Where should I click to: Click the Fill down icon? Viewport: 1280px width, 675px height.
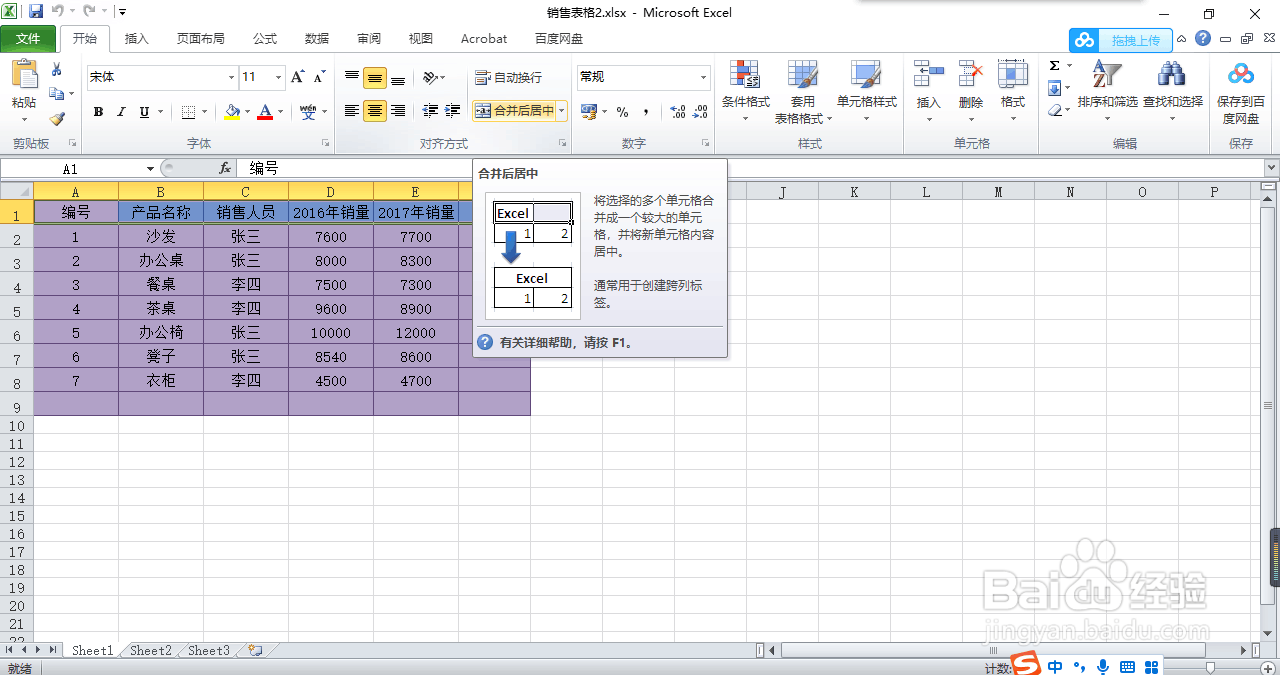pyautogui.click(x=1054, y=89)
